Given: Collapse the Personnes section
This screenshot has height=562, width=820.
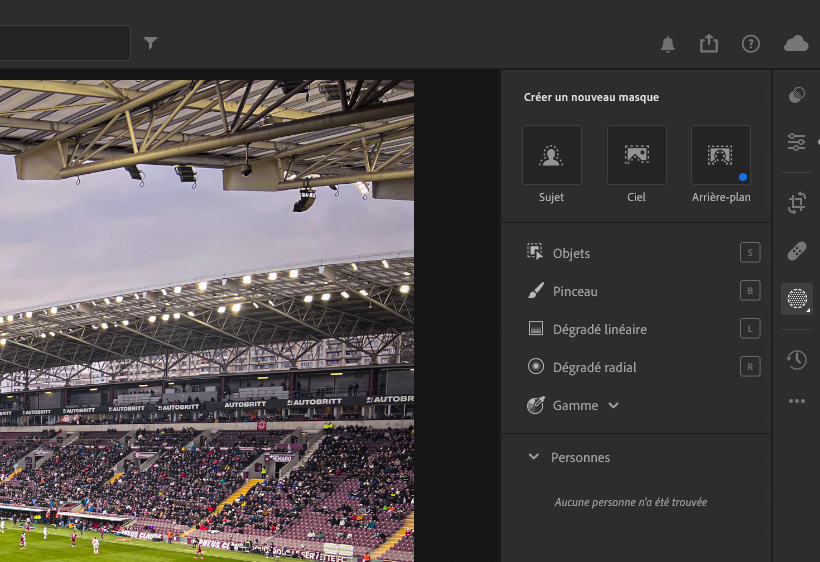Looking at the screenshot, I should [x=534, y=457].
